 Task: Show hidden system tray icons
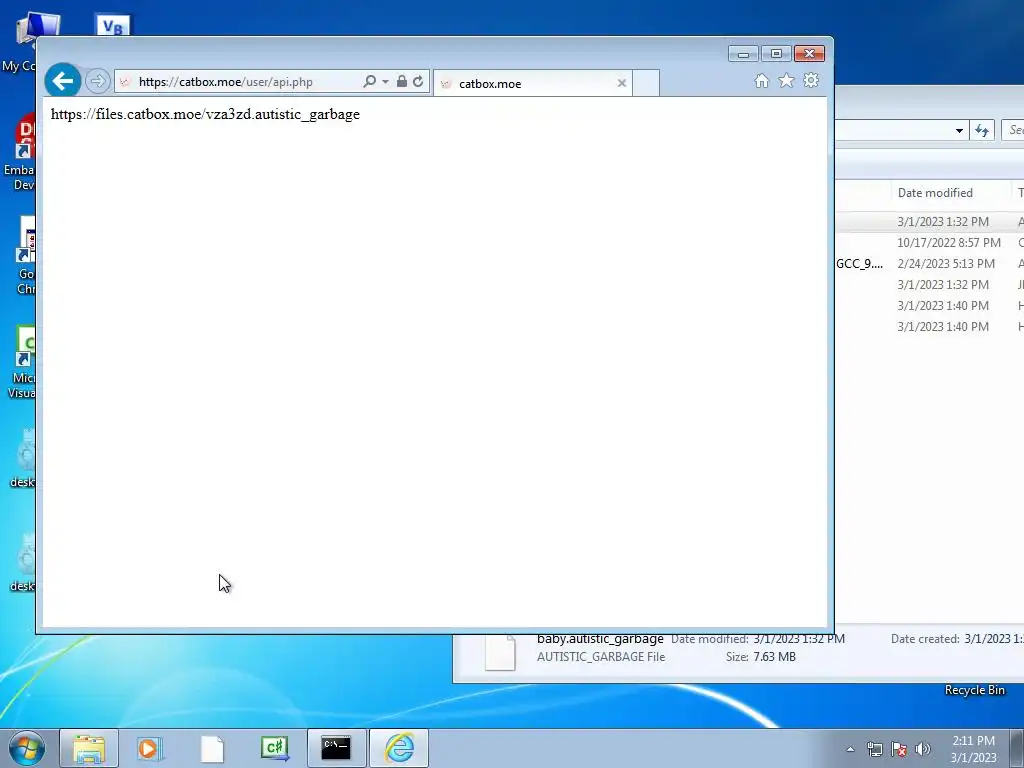coord(850,749)
